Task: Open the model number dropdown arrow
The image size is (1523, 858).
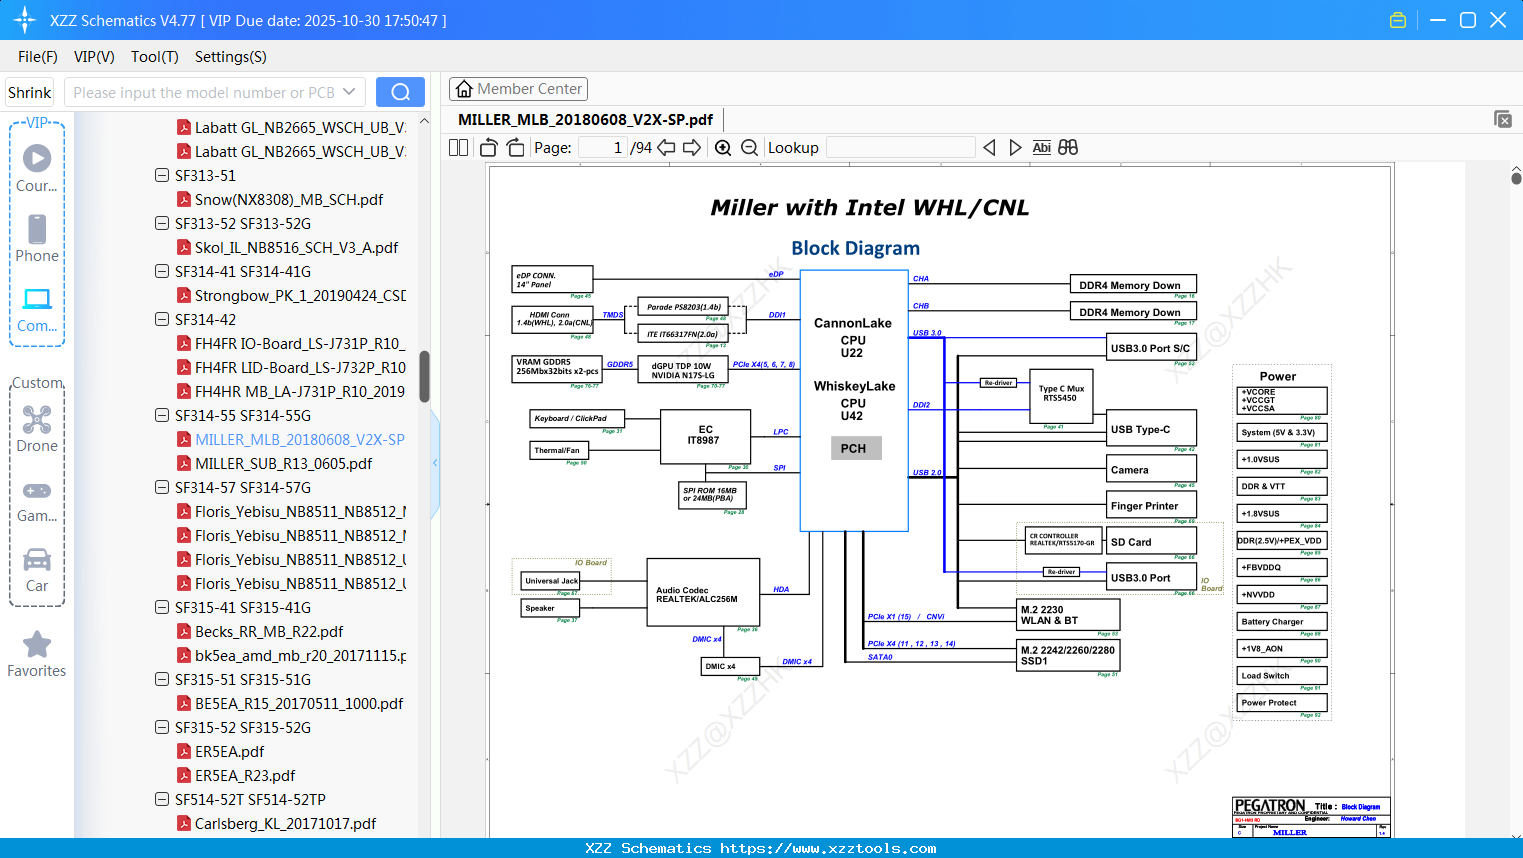Action: [349, 92]
